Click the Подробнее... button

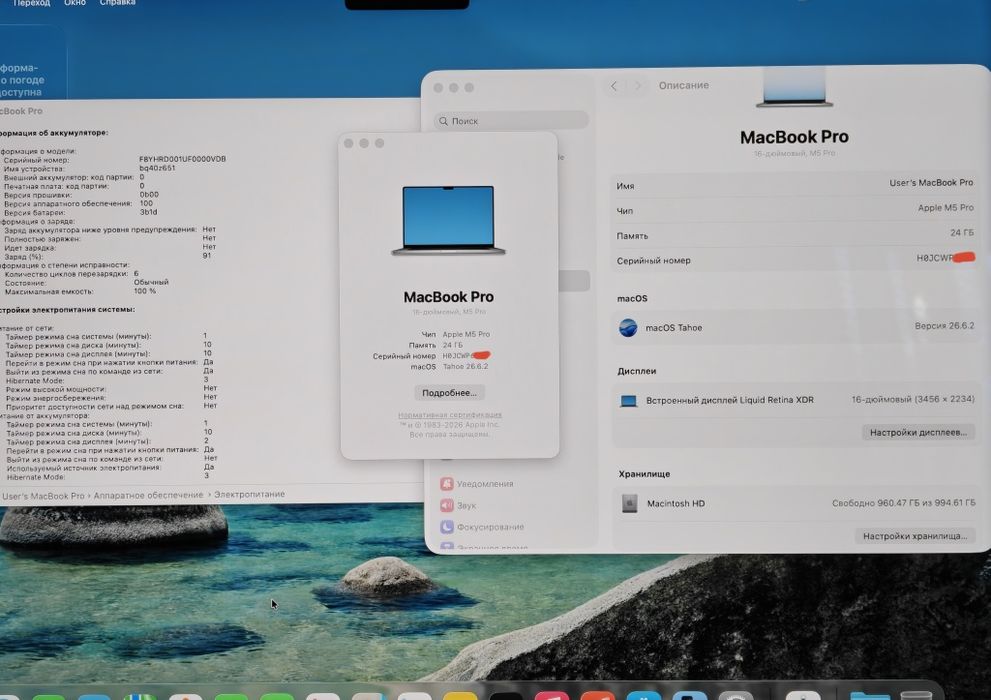point(449,392)
